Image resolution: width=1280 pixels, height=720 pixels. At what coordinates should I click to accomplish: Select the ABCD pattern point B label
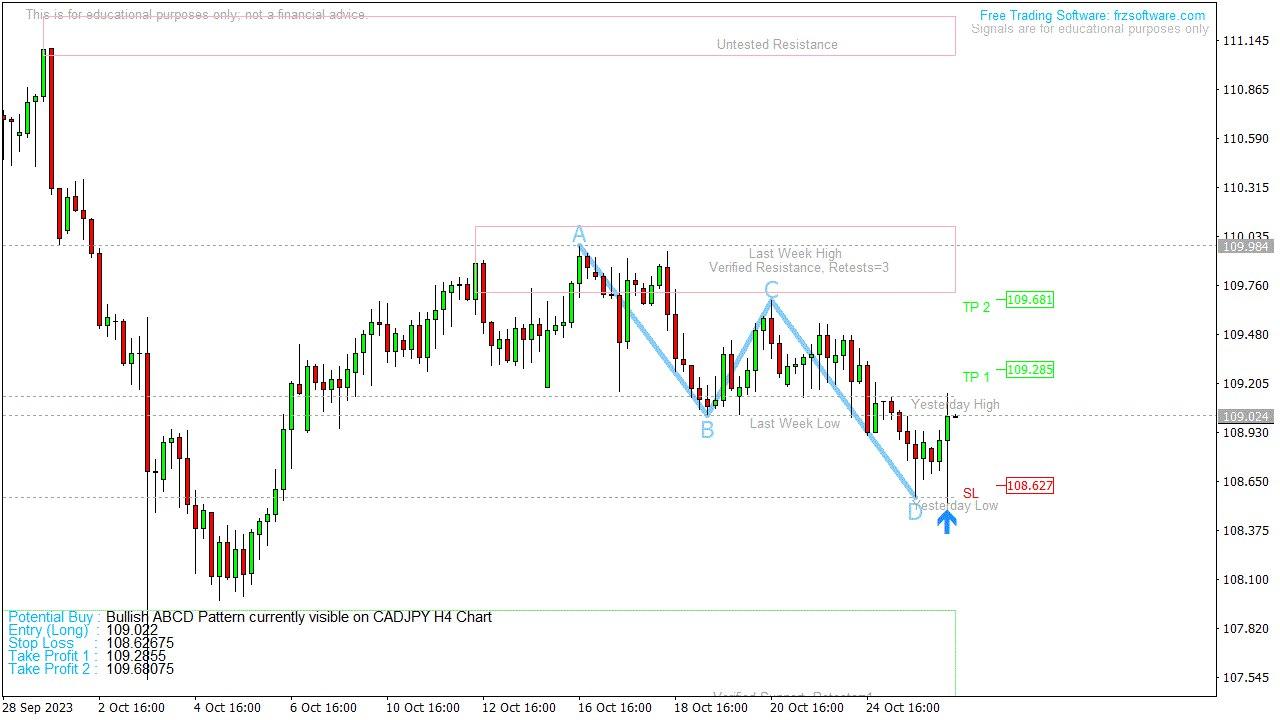coord(707,431)
